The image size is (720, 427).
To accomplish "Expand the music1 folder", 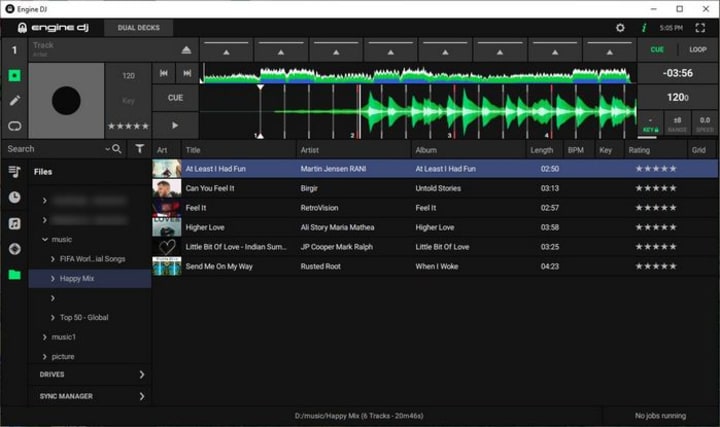I will (45, 337).
